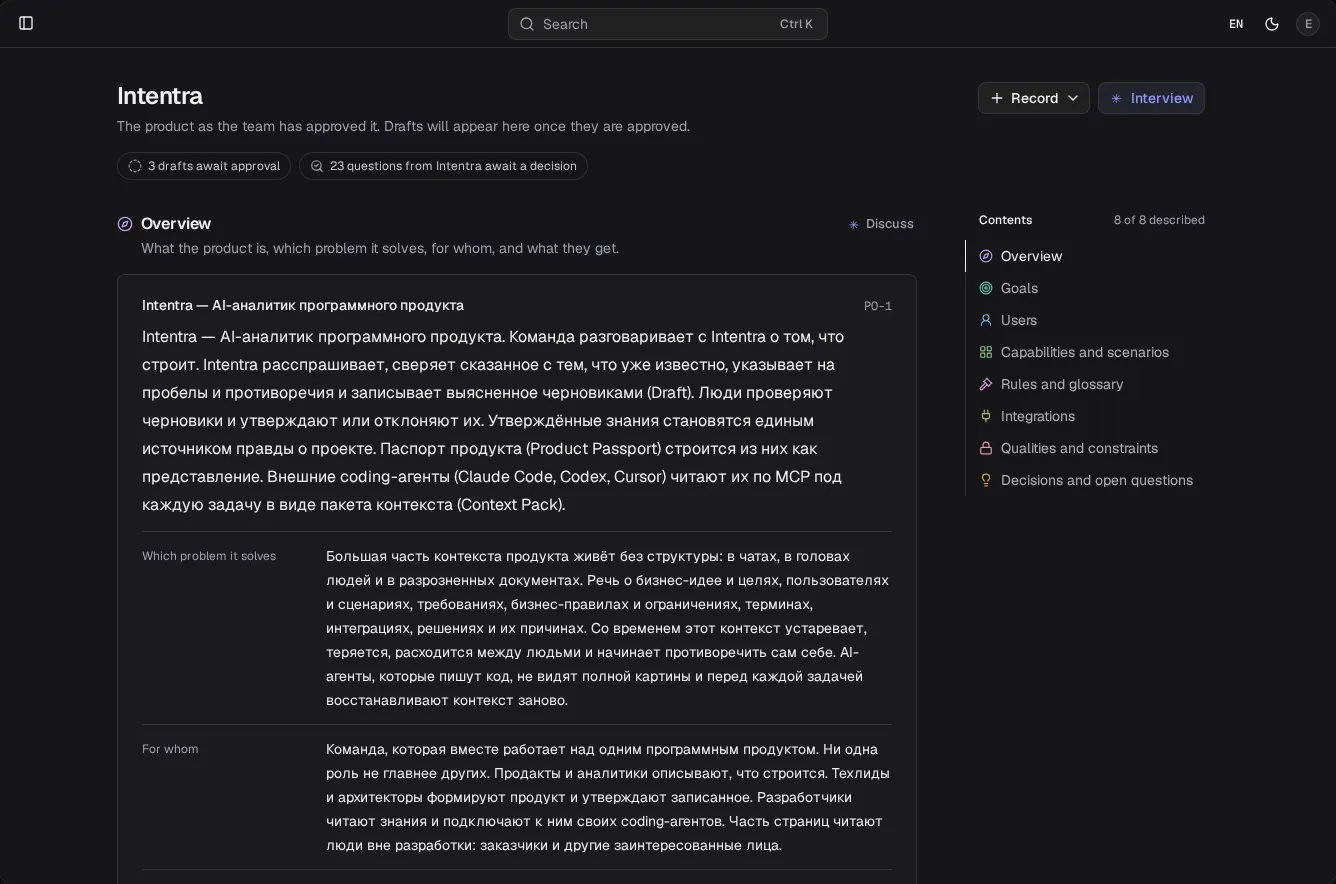Open '3 drafts await approval' chip
The height and width of the screenshot is (884, 1336).
204,166
